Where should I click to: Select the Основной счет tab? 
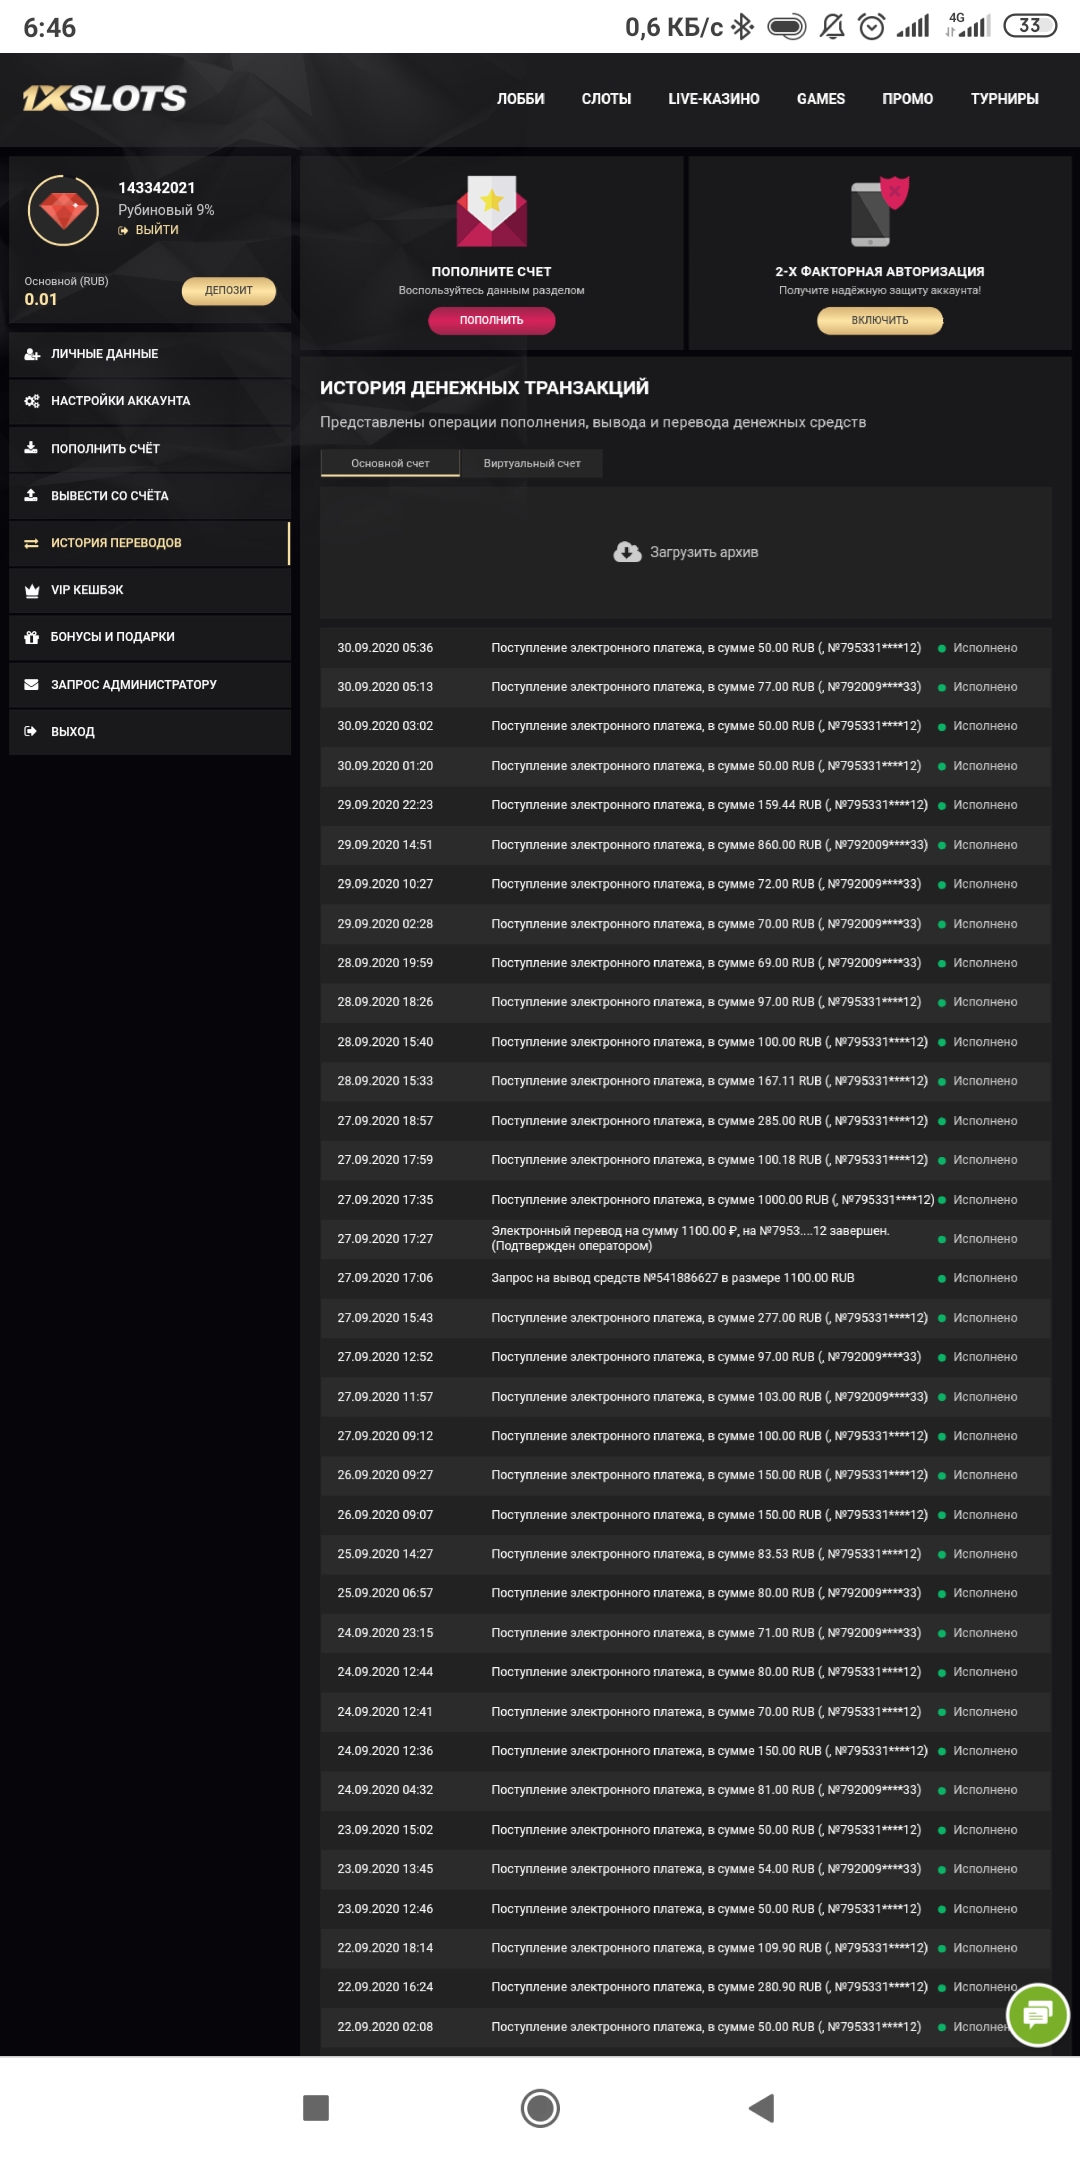pos(390,463)
